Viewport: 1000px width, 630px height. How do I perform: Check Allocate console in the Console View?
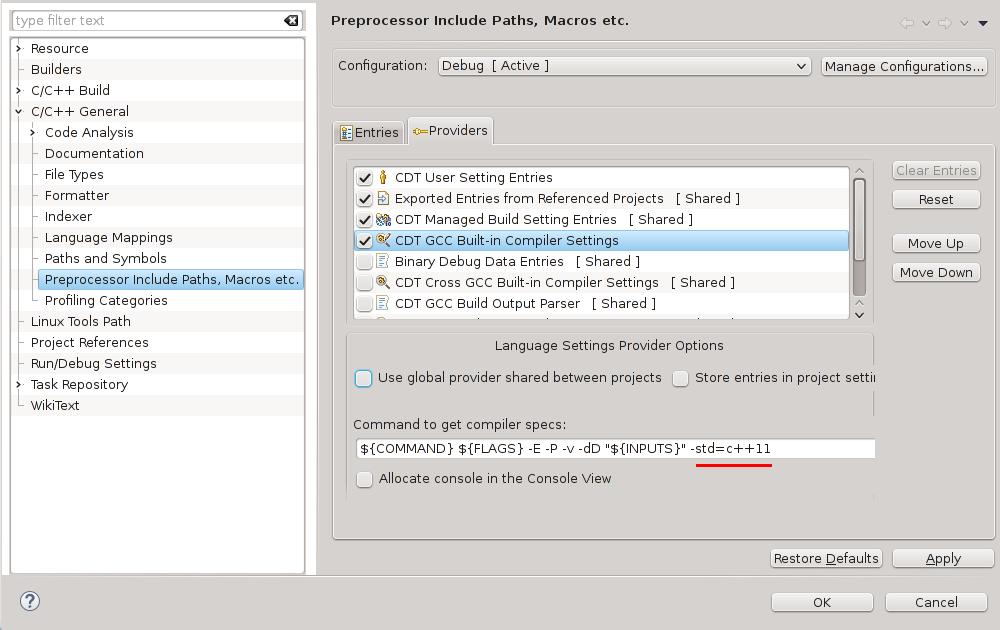[x=365, y=479]
